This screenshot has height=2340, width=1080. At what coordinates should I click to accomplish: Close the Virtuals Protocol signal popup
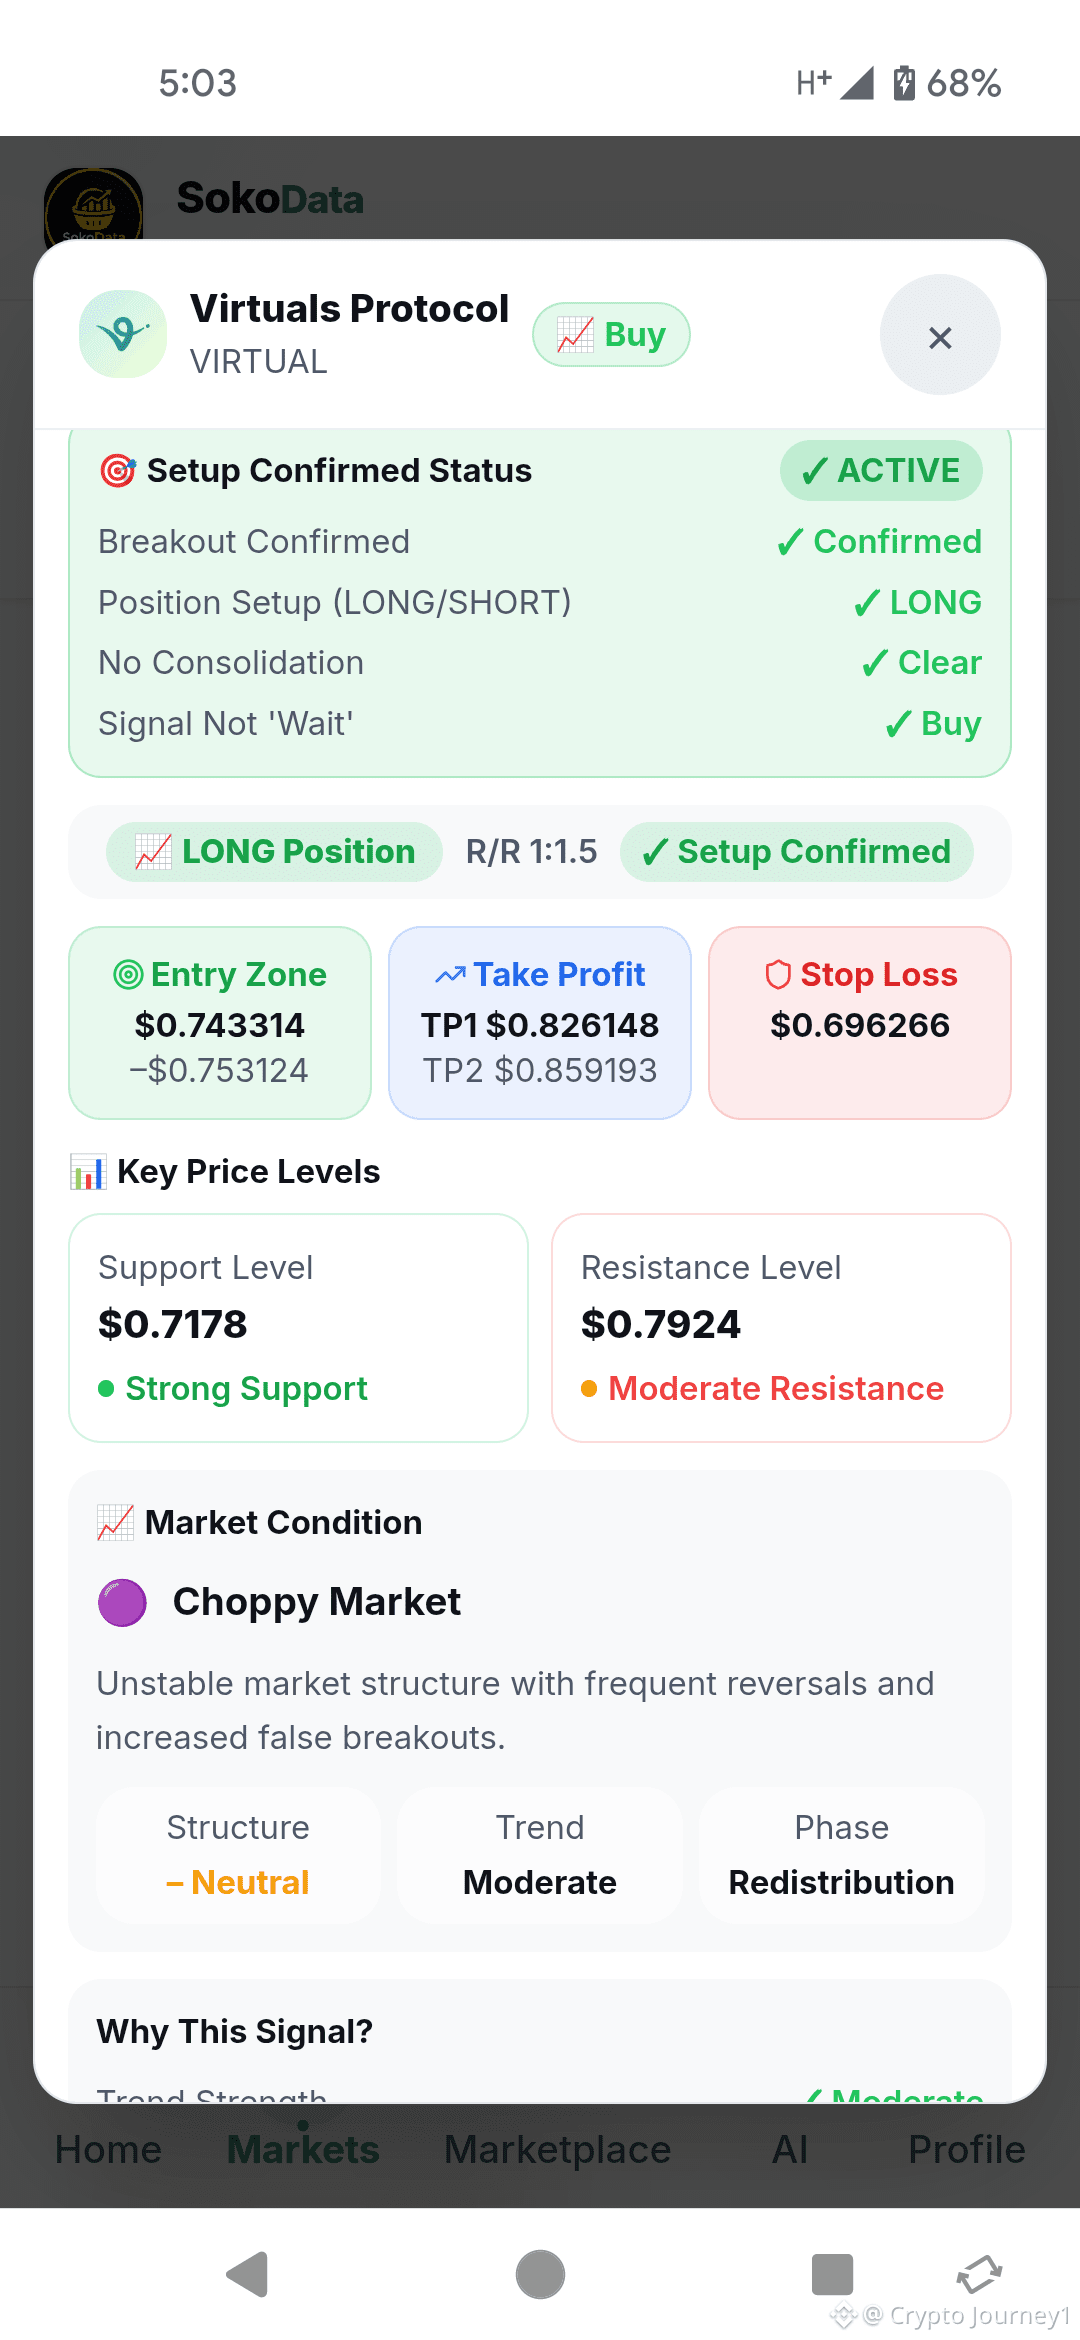point(940,336)
